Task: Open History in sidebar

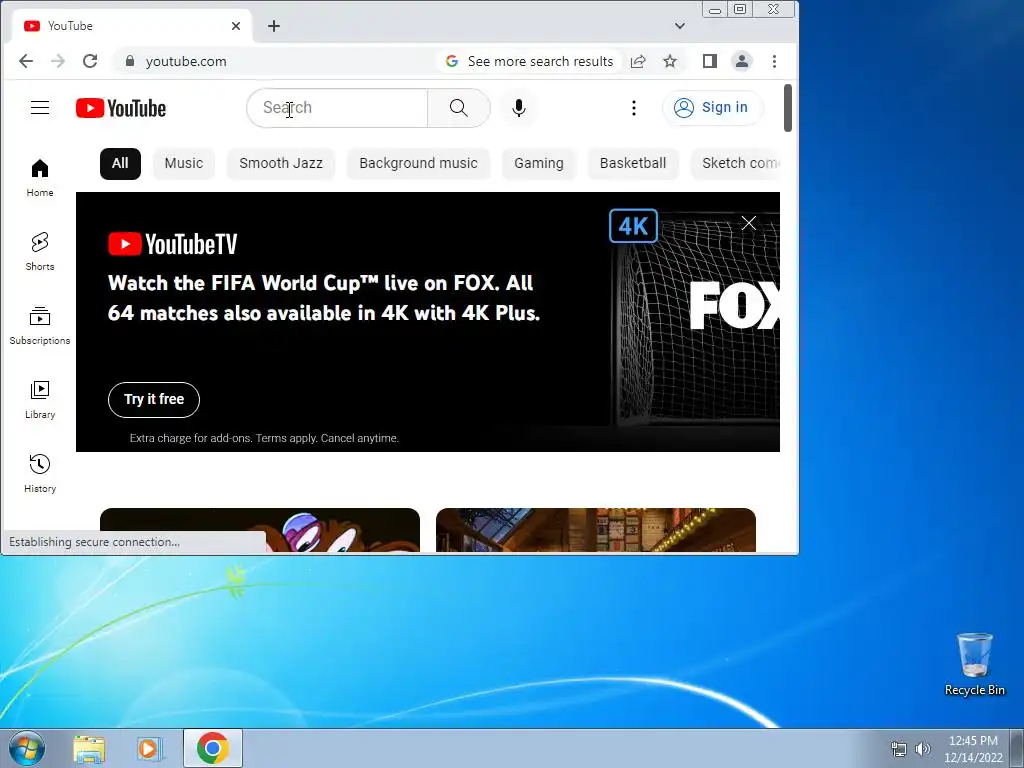Action: pos(40,473)
